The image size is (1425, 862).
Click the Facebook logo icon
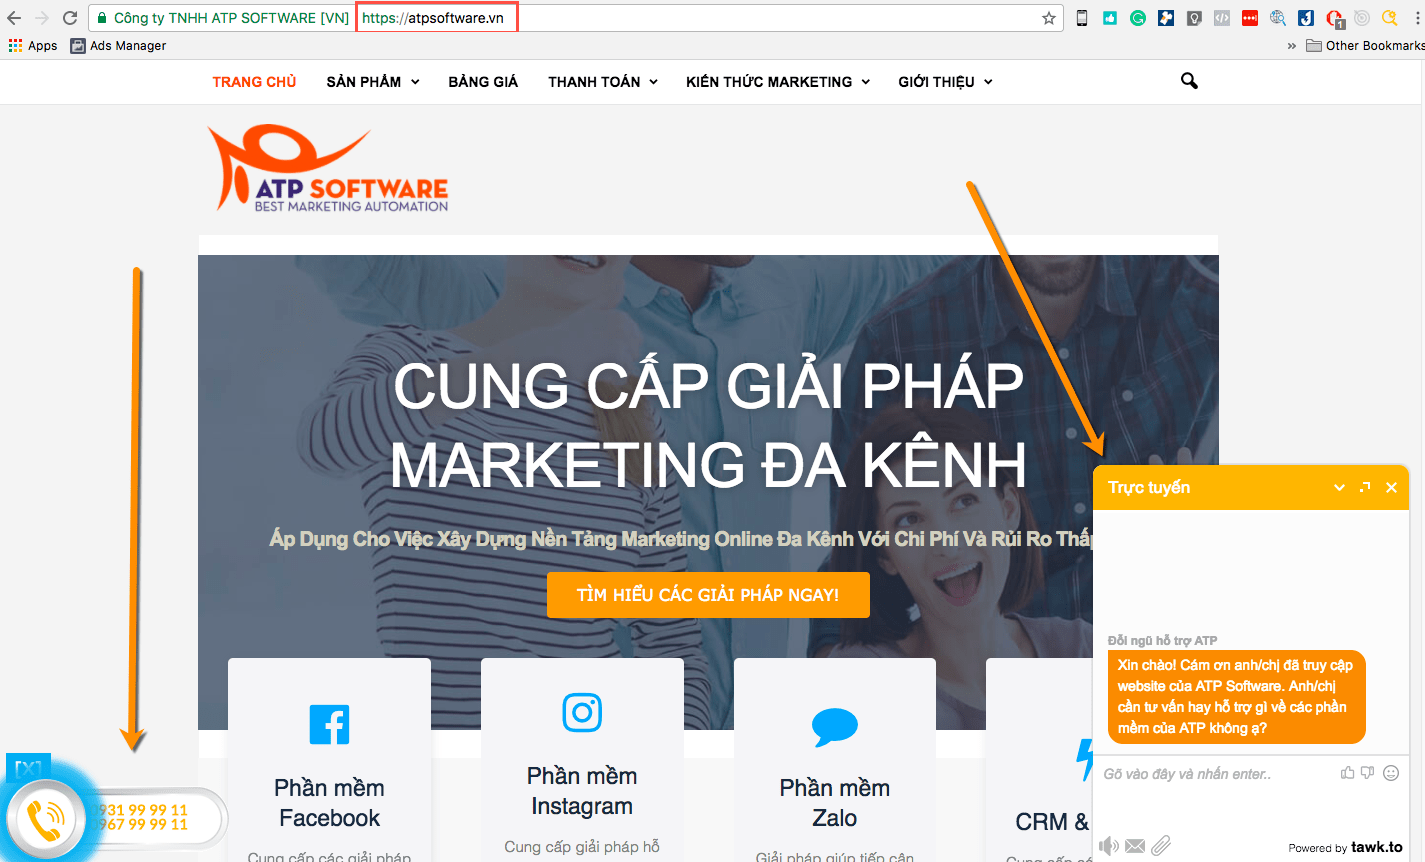329,724
